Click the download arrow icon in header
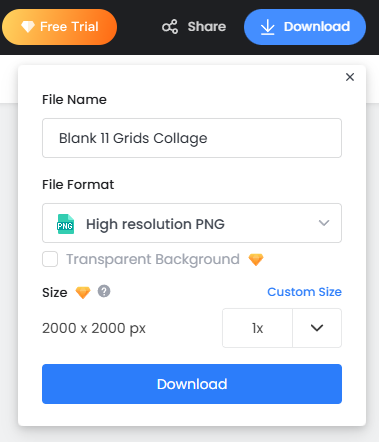 point(267,27)
